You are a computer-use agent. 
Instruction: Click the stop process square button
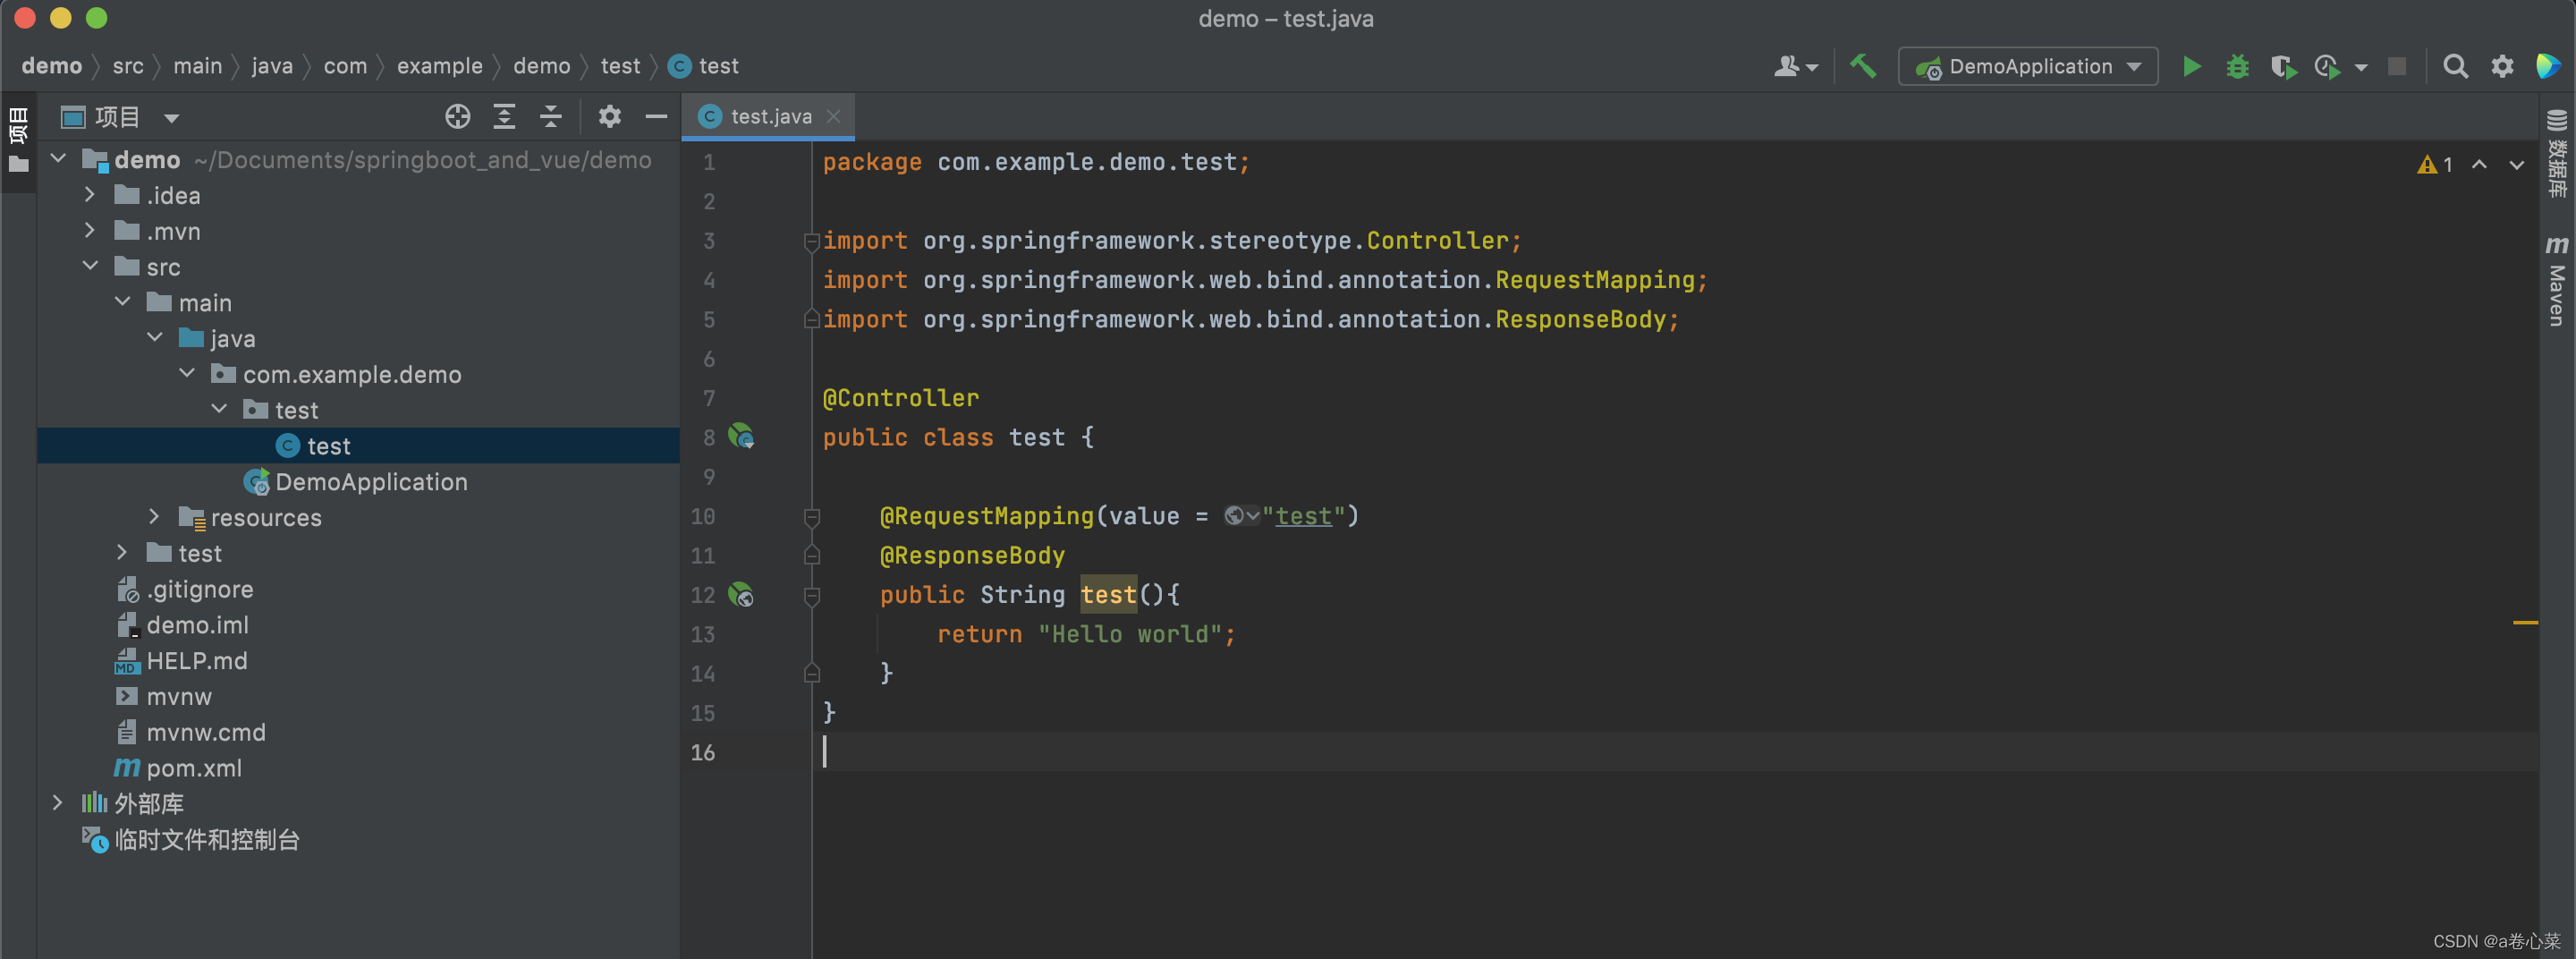coord(2397,67)
